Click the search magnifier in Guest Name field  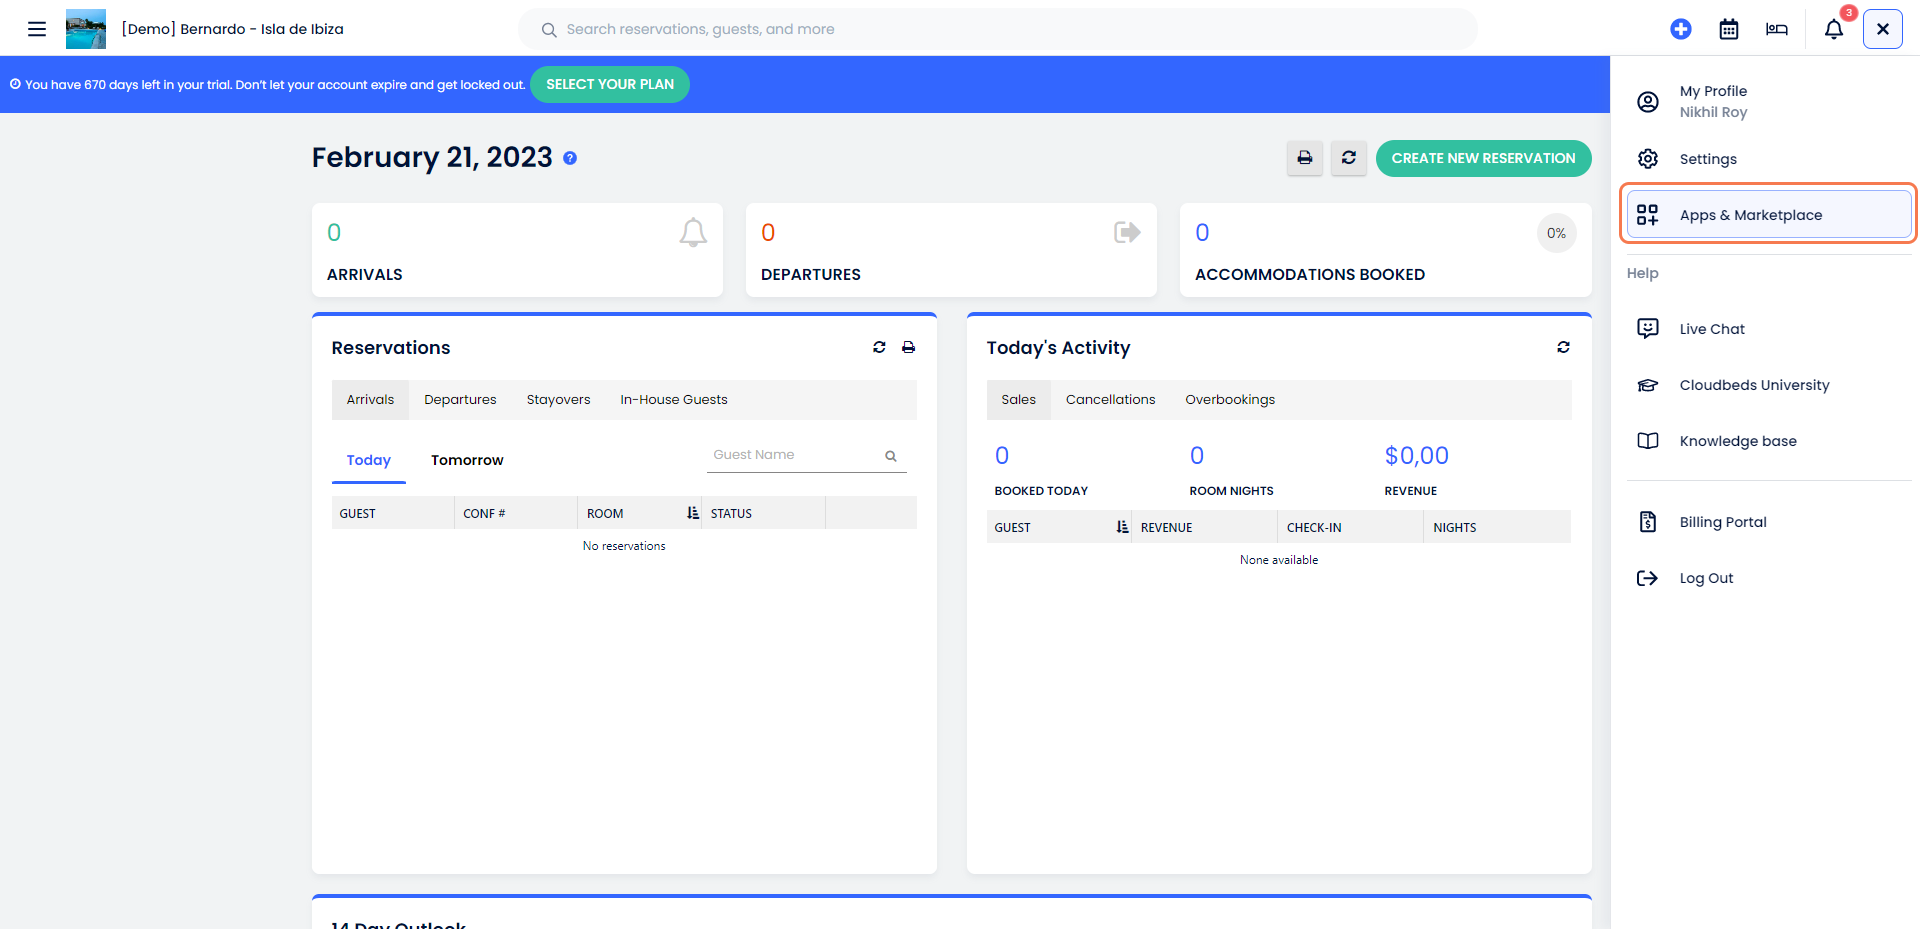[891, 456]
